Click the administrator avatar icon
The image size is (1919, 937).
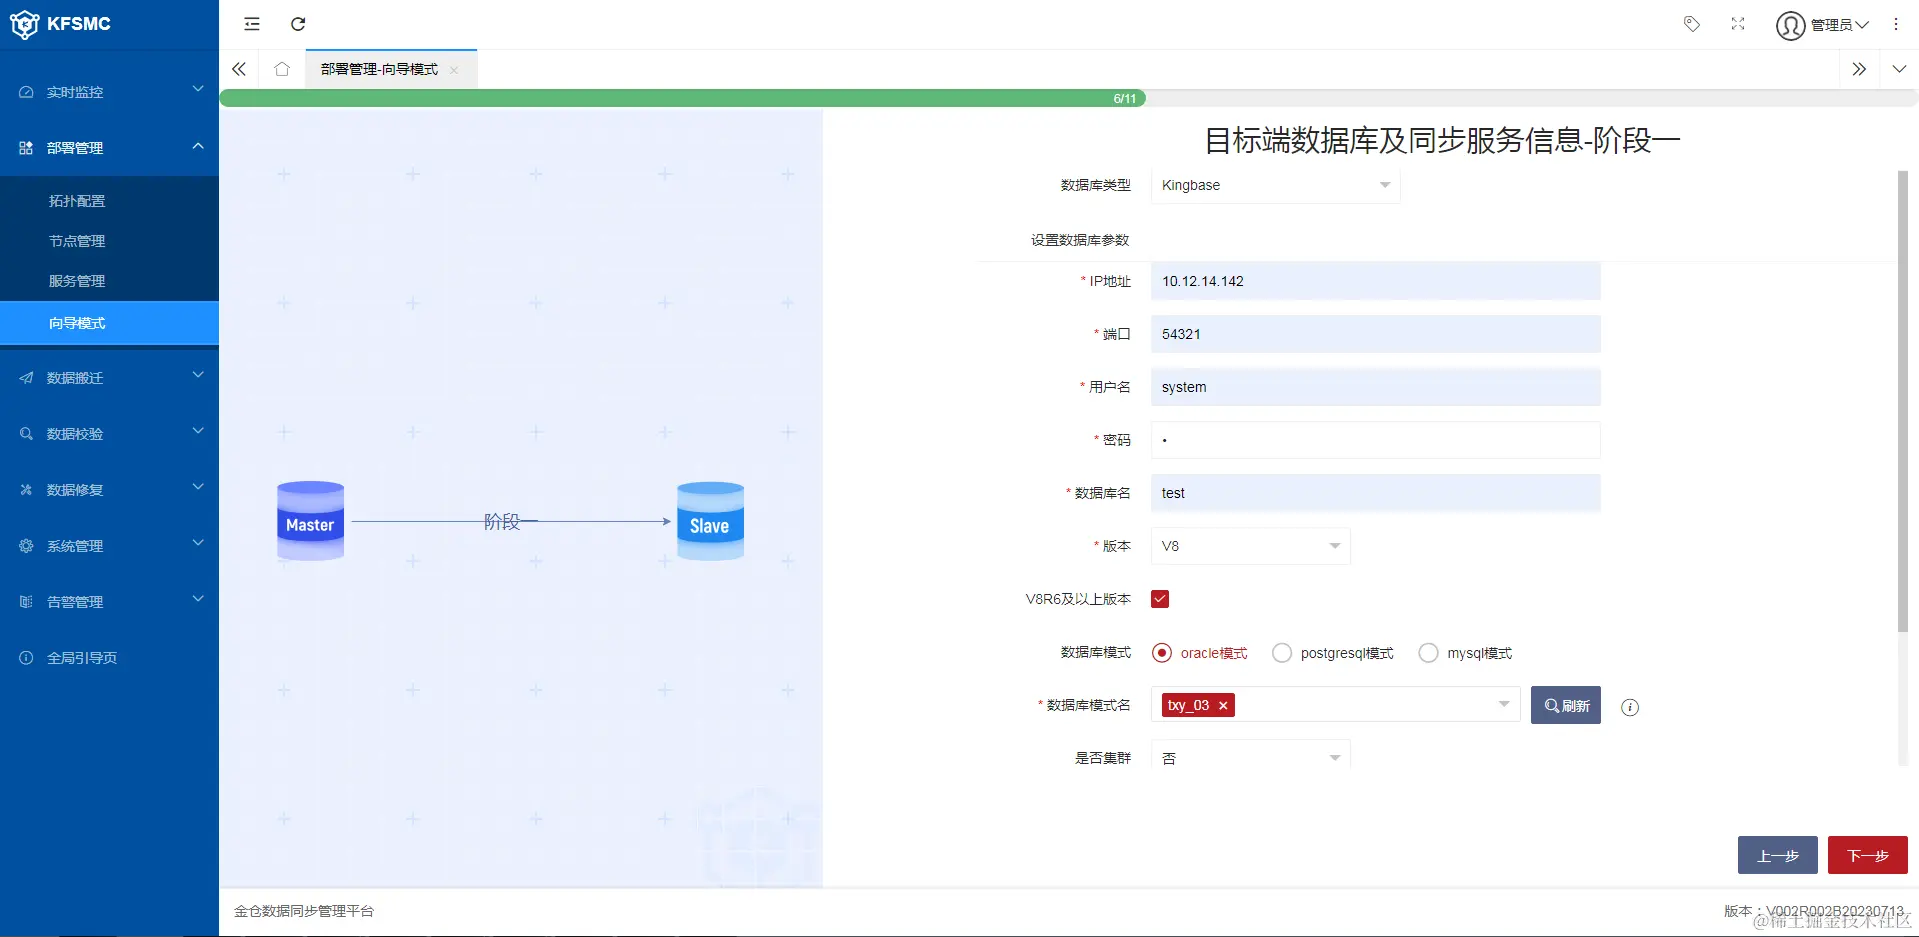pos(1790,25)
